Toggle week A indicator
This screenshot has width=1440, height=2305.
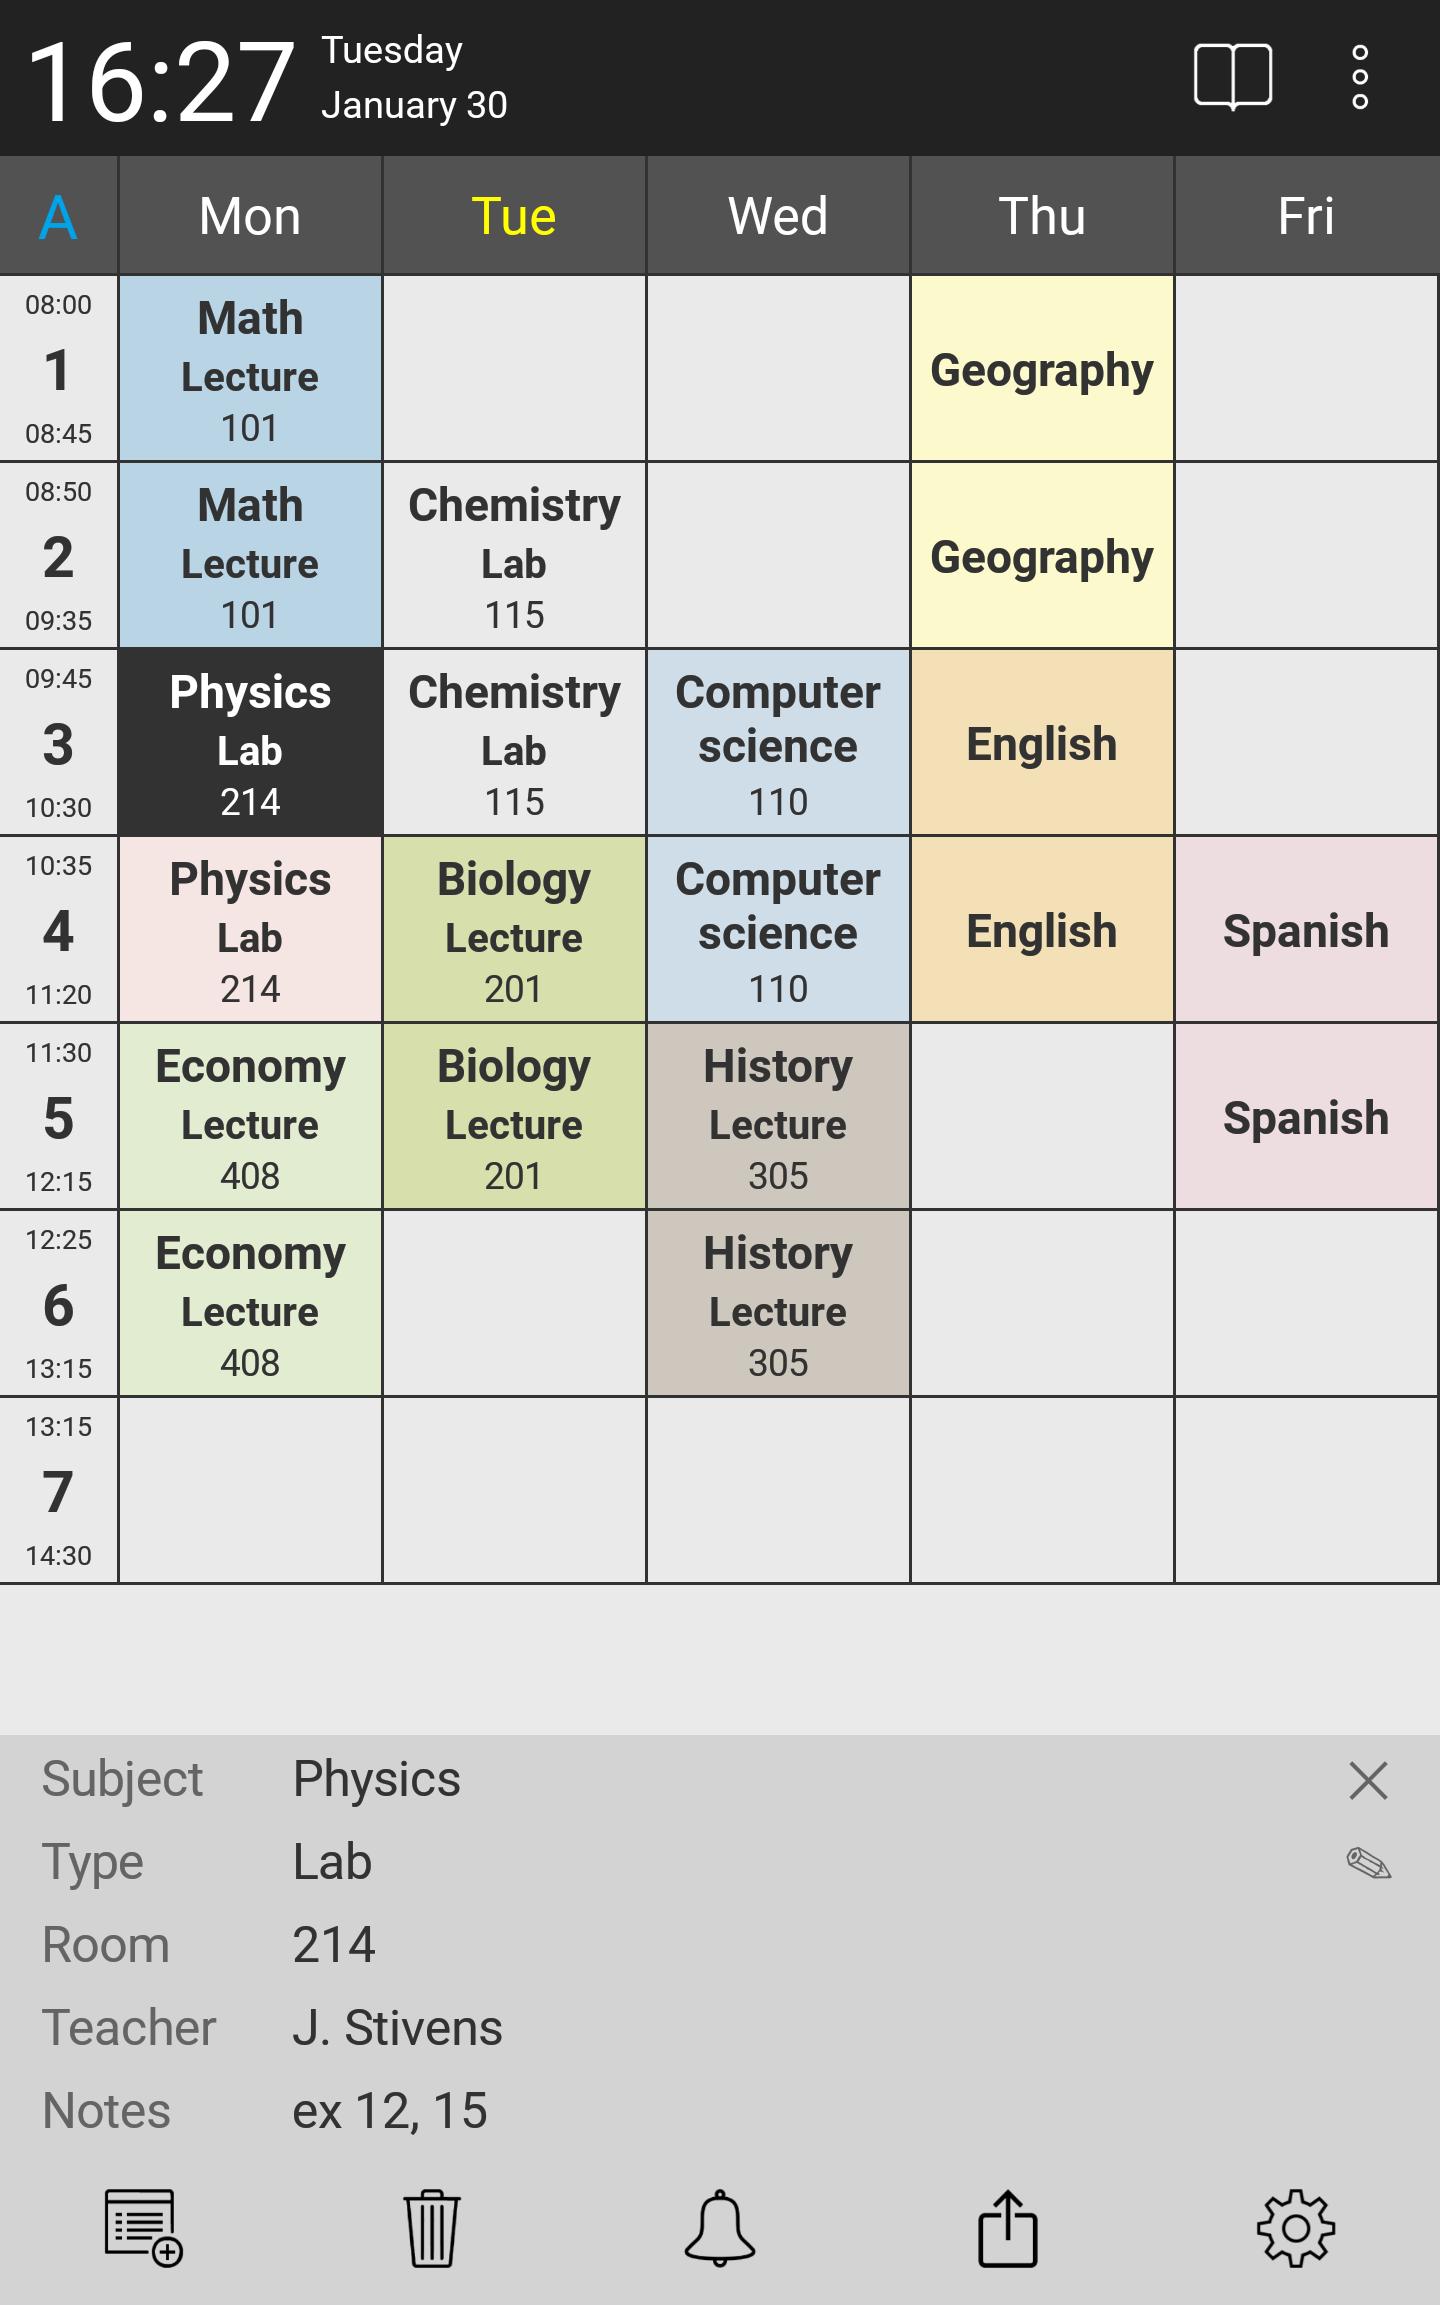(58, 216)
